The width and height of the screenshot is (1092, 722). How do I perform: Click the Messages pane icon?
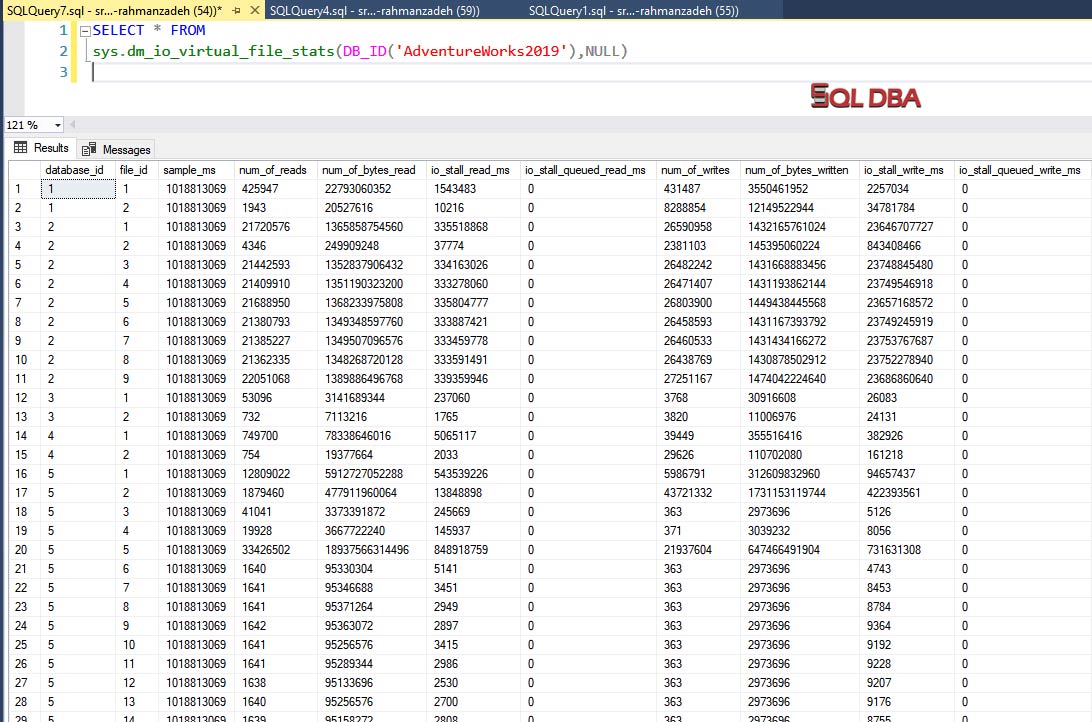90,148
